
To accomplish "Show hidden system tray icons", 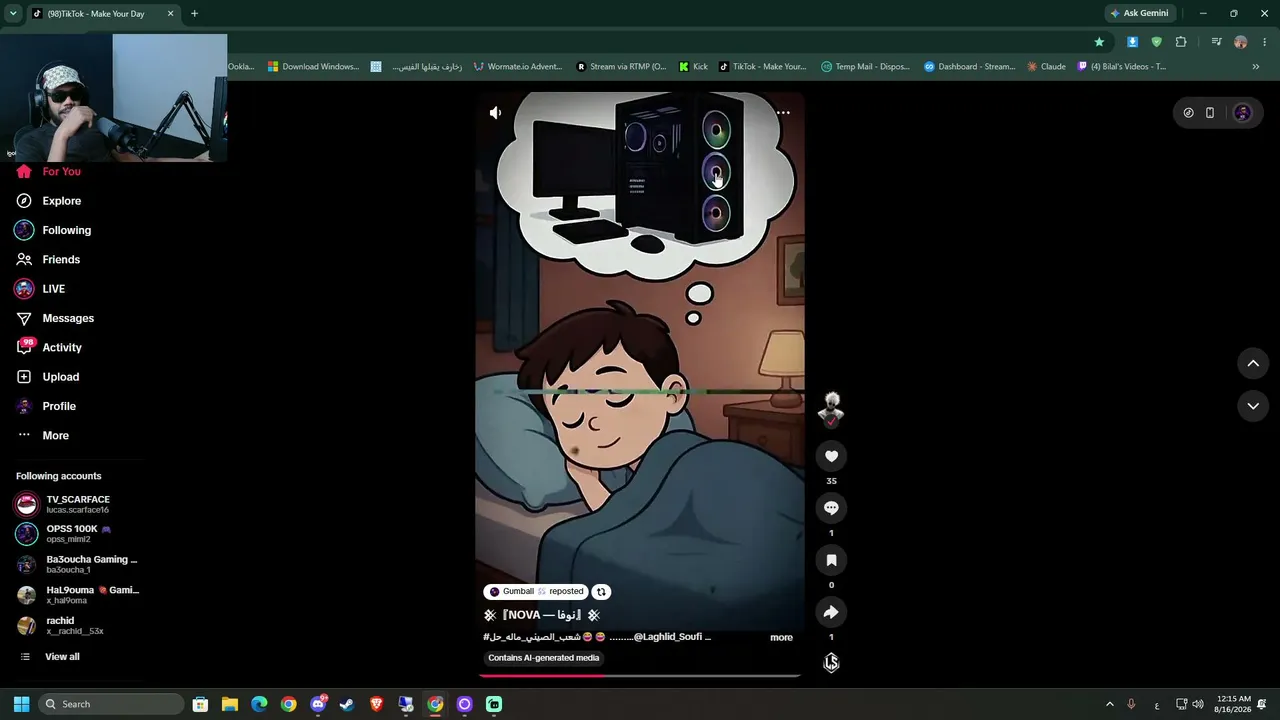I will [1109, 704].
